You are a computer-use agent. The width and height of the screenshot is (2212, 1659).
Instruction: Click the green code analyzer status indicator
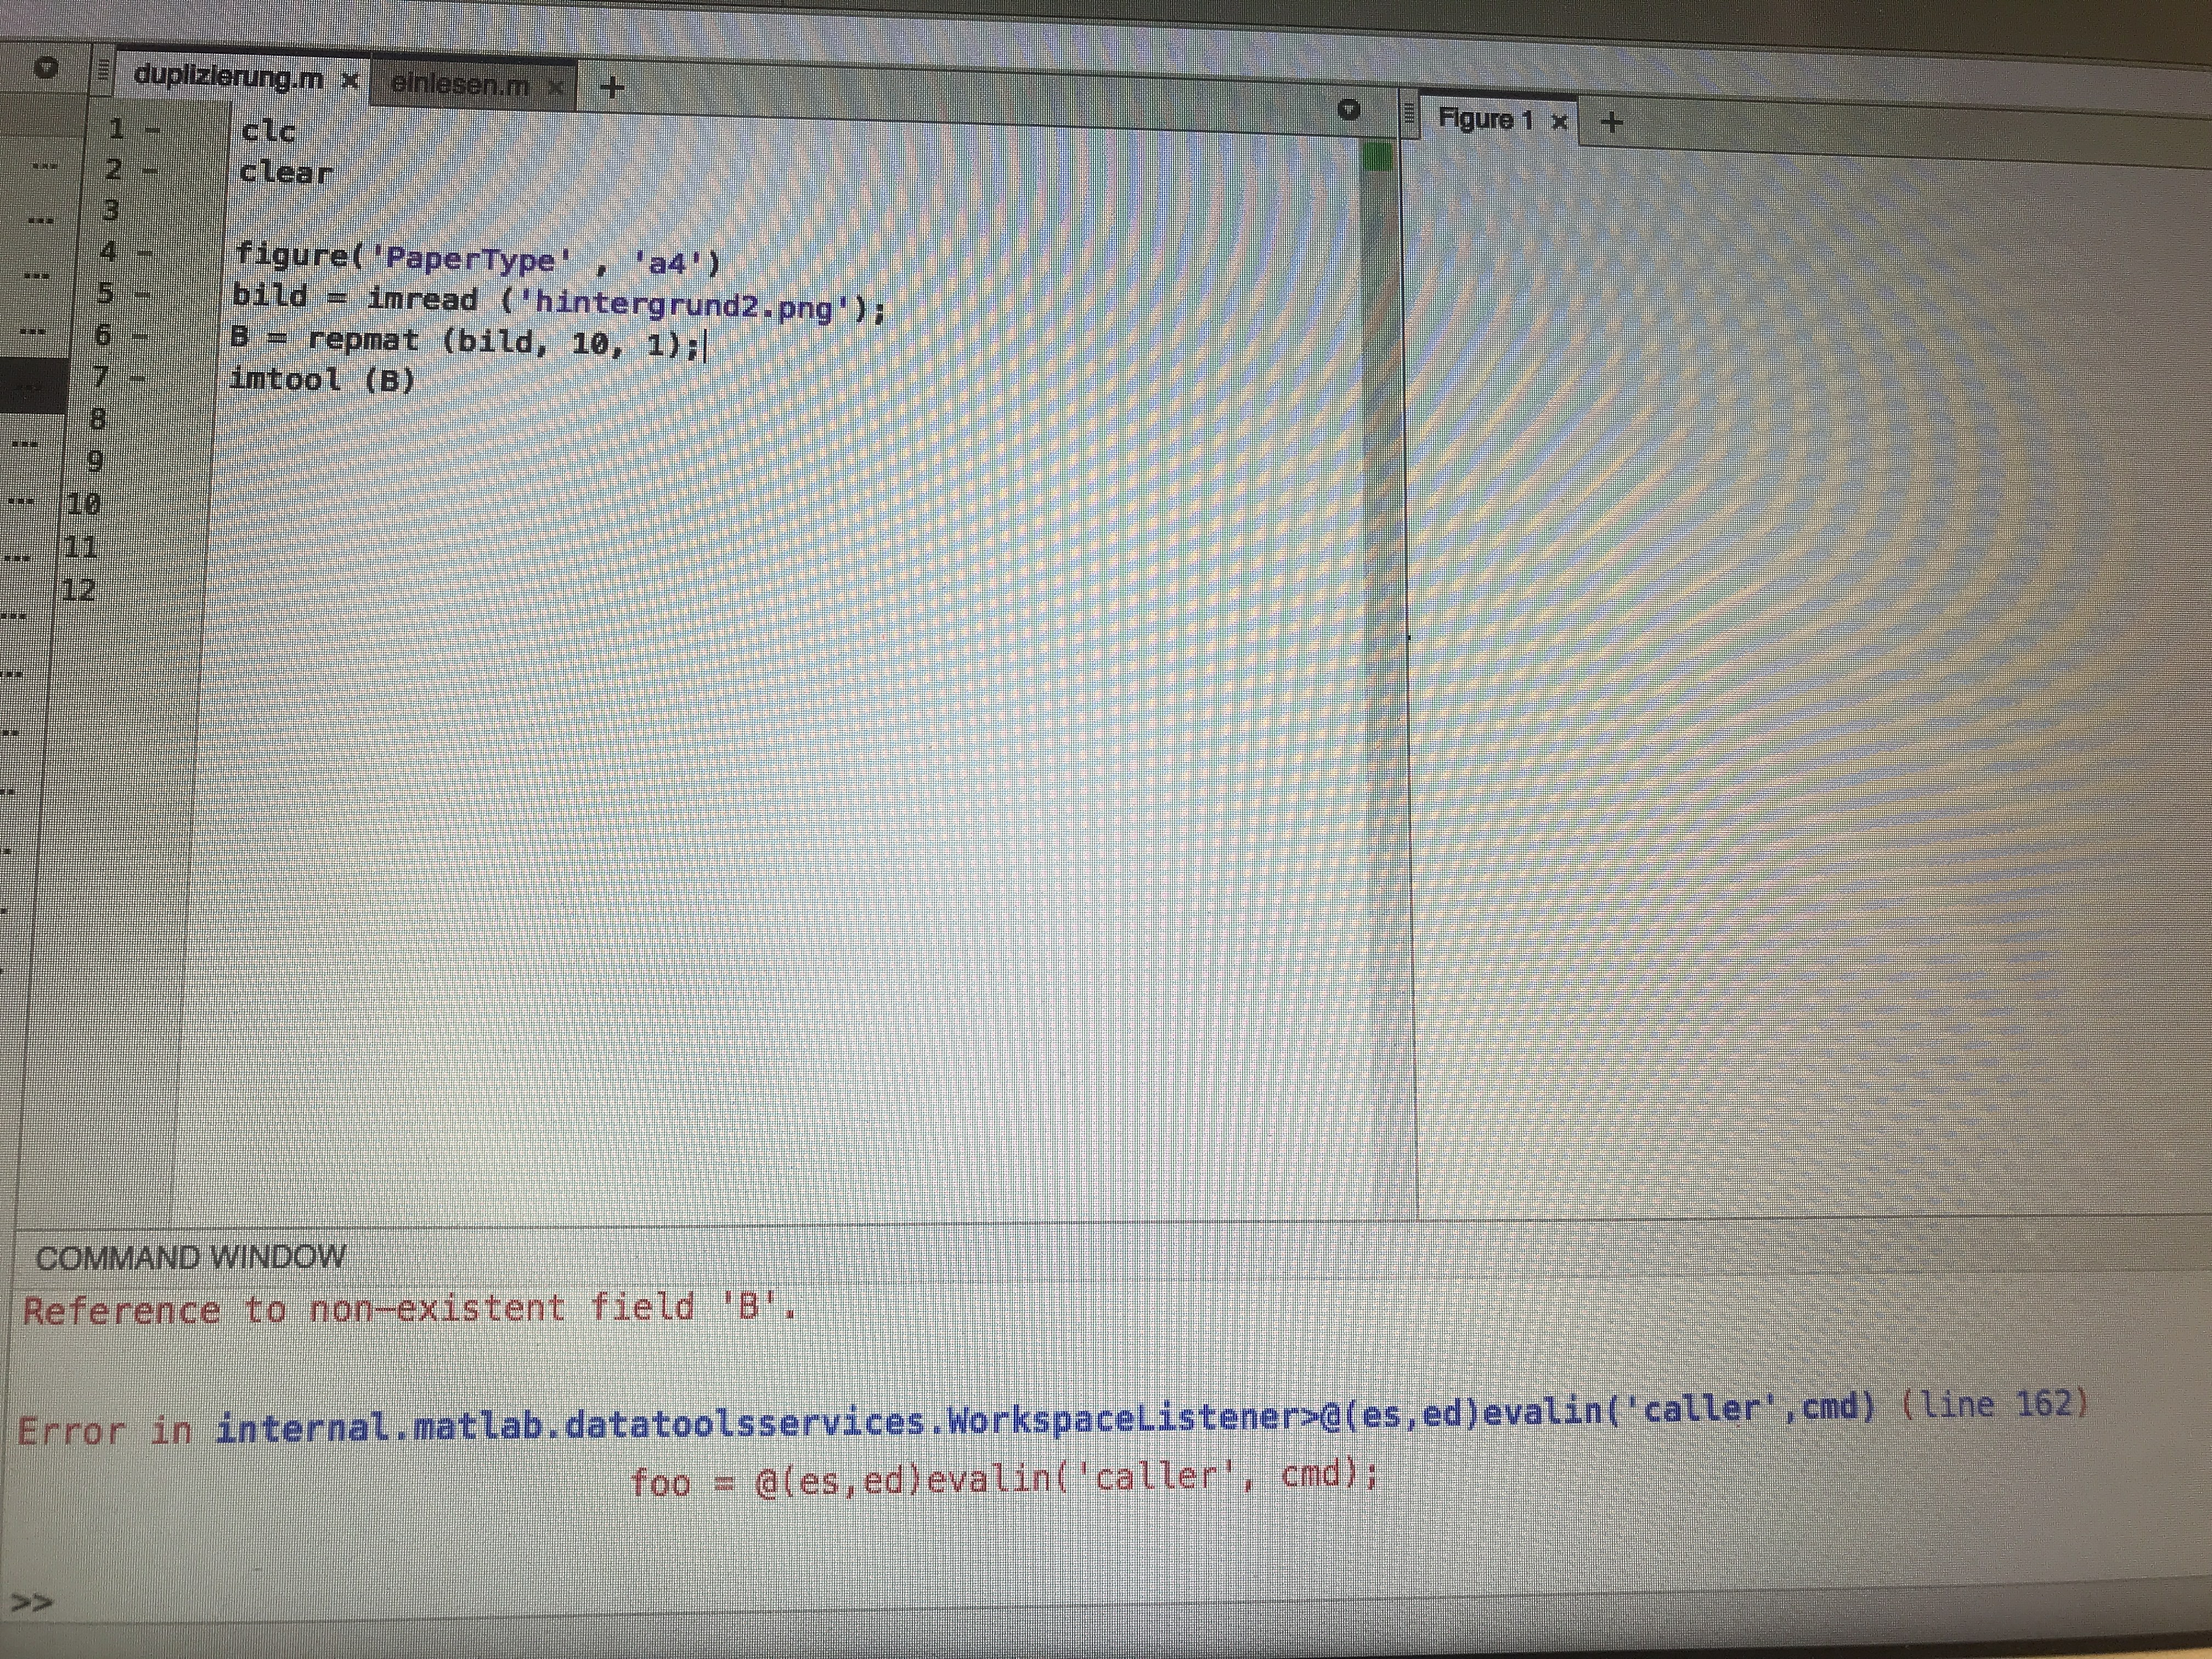pos(1378,157)
